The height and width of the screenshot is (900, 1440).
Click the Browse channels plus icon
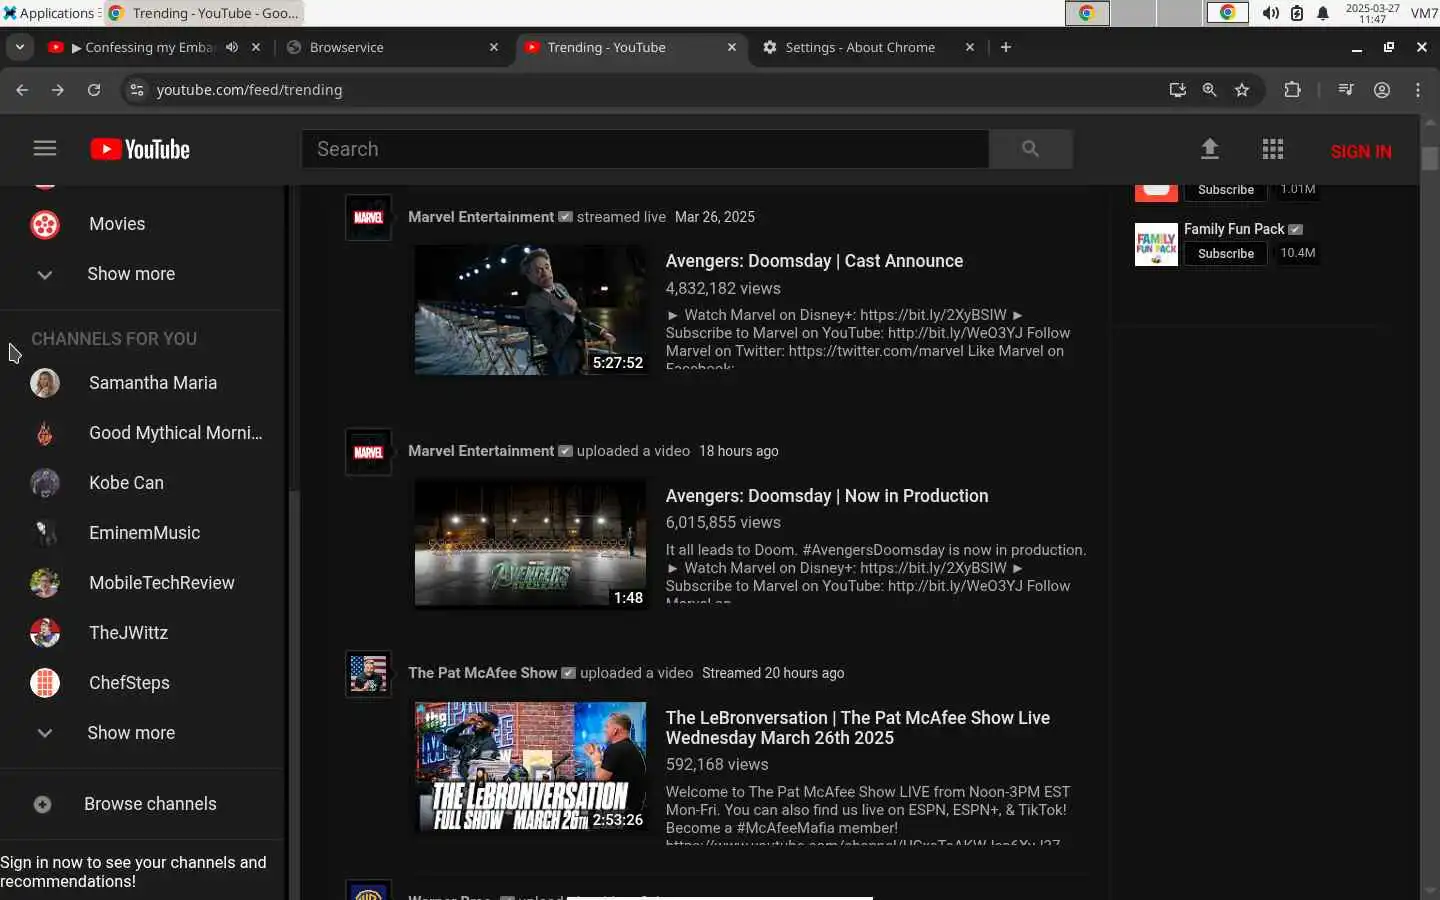coord(43,804)
